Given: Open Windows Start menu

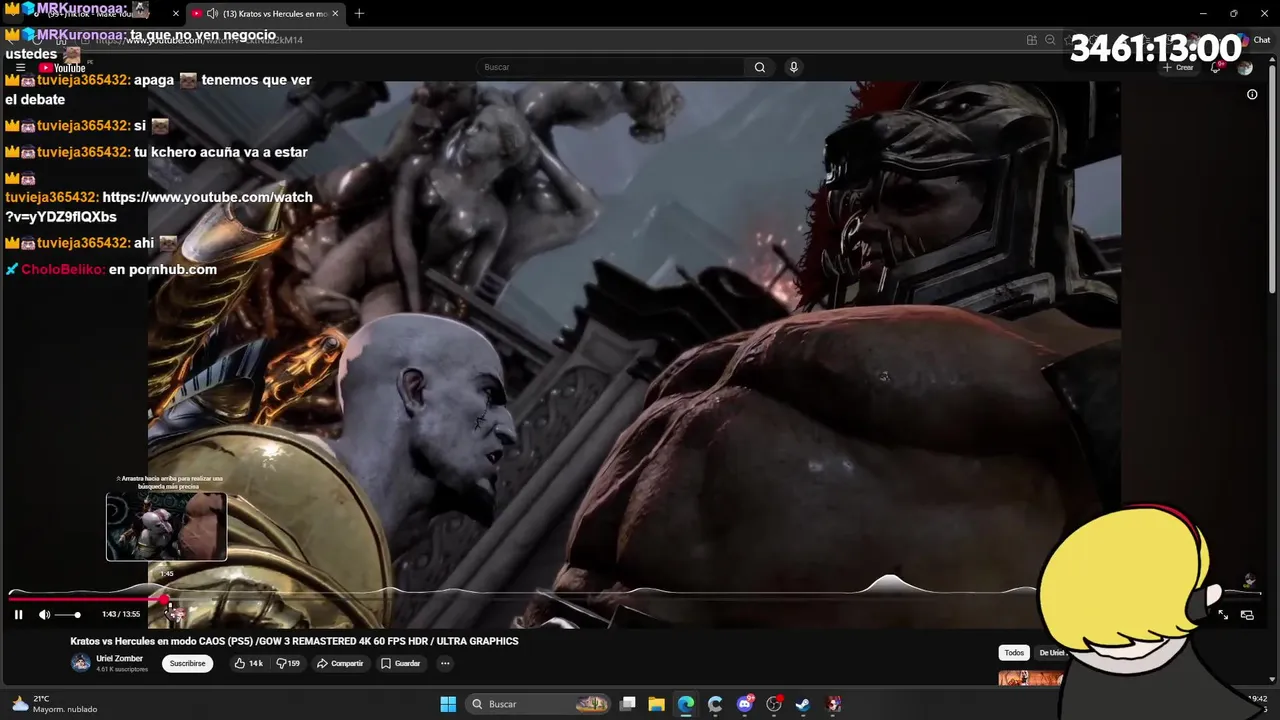Looking at the screenshot, I should tap(448, 704).
